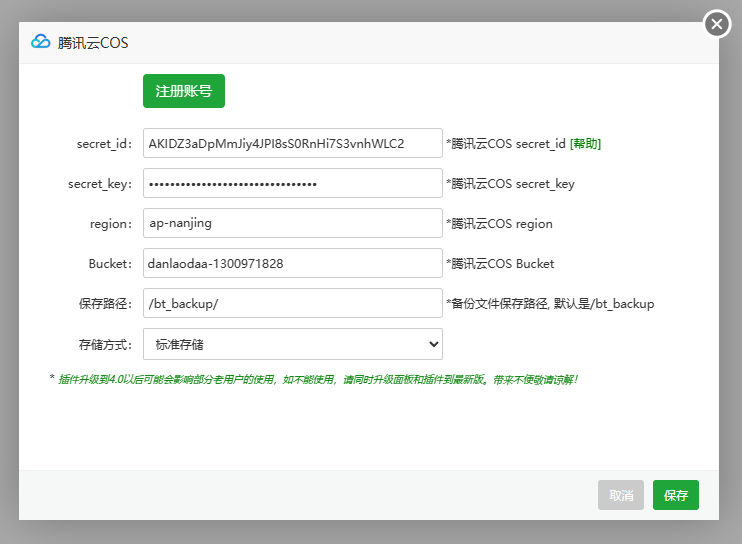This screenshot has width=742, height=544.
Task: Click the green italic 插件升级到4.0 upgrade notice
Action: [318, 379]
